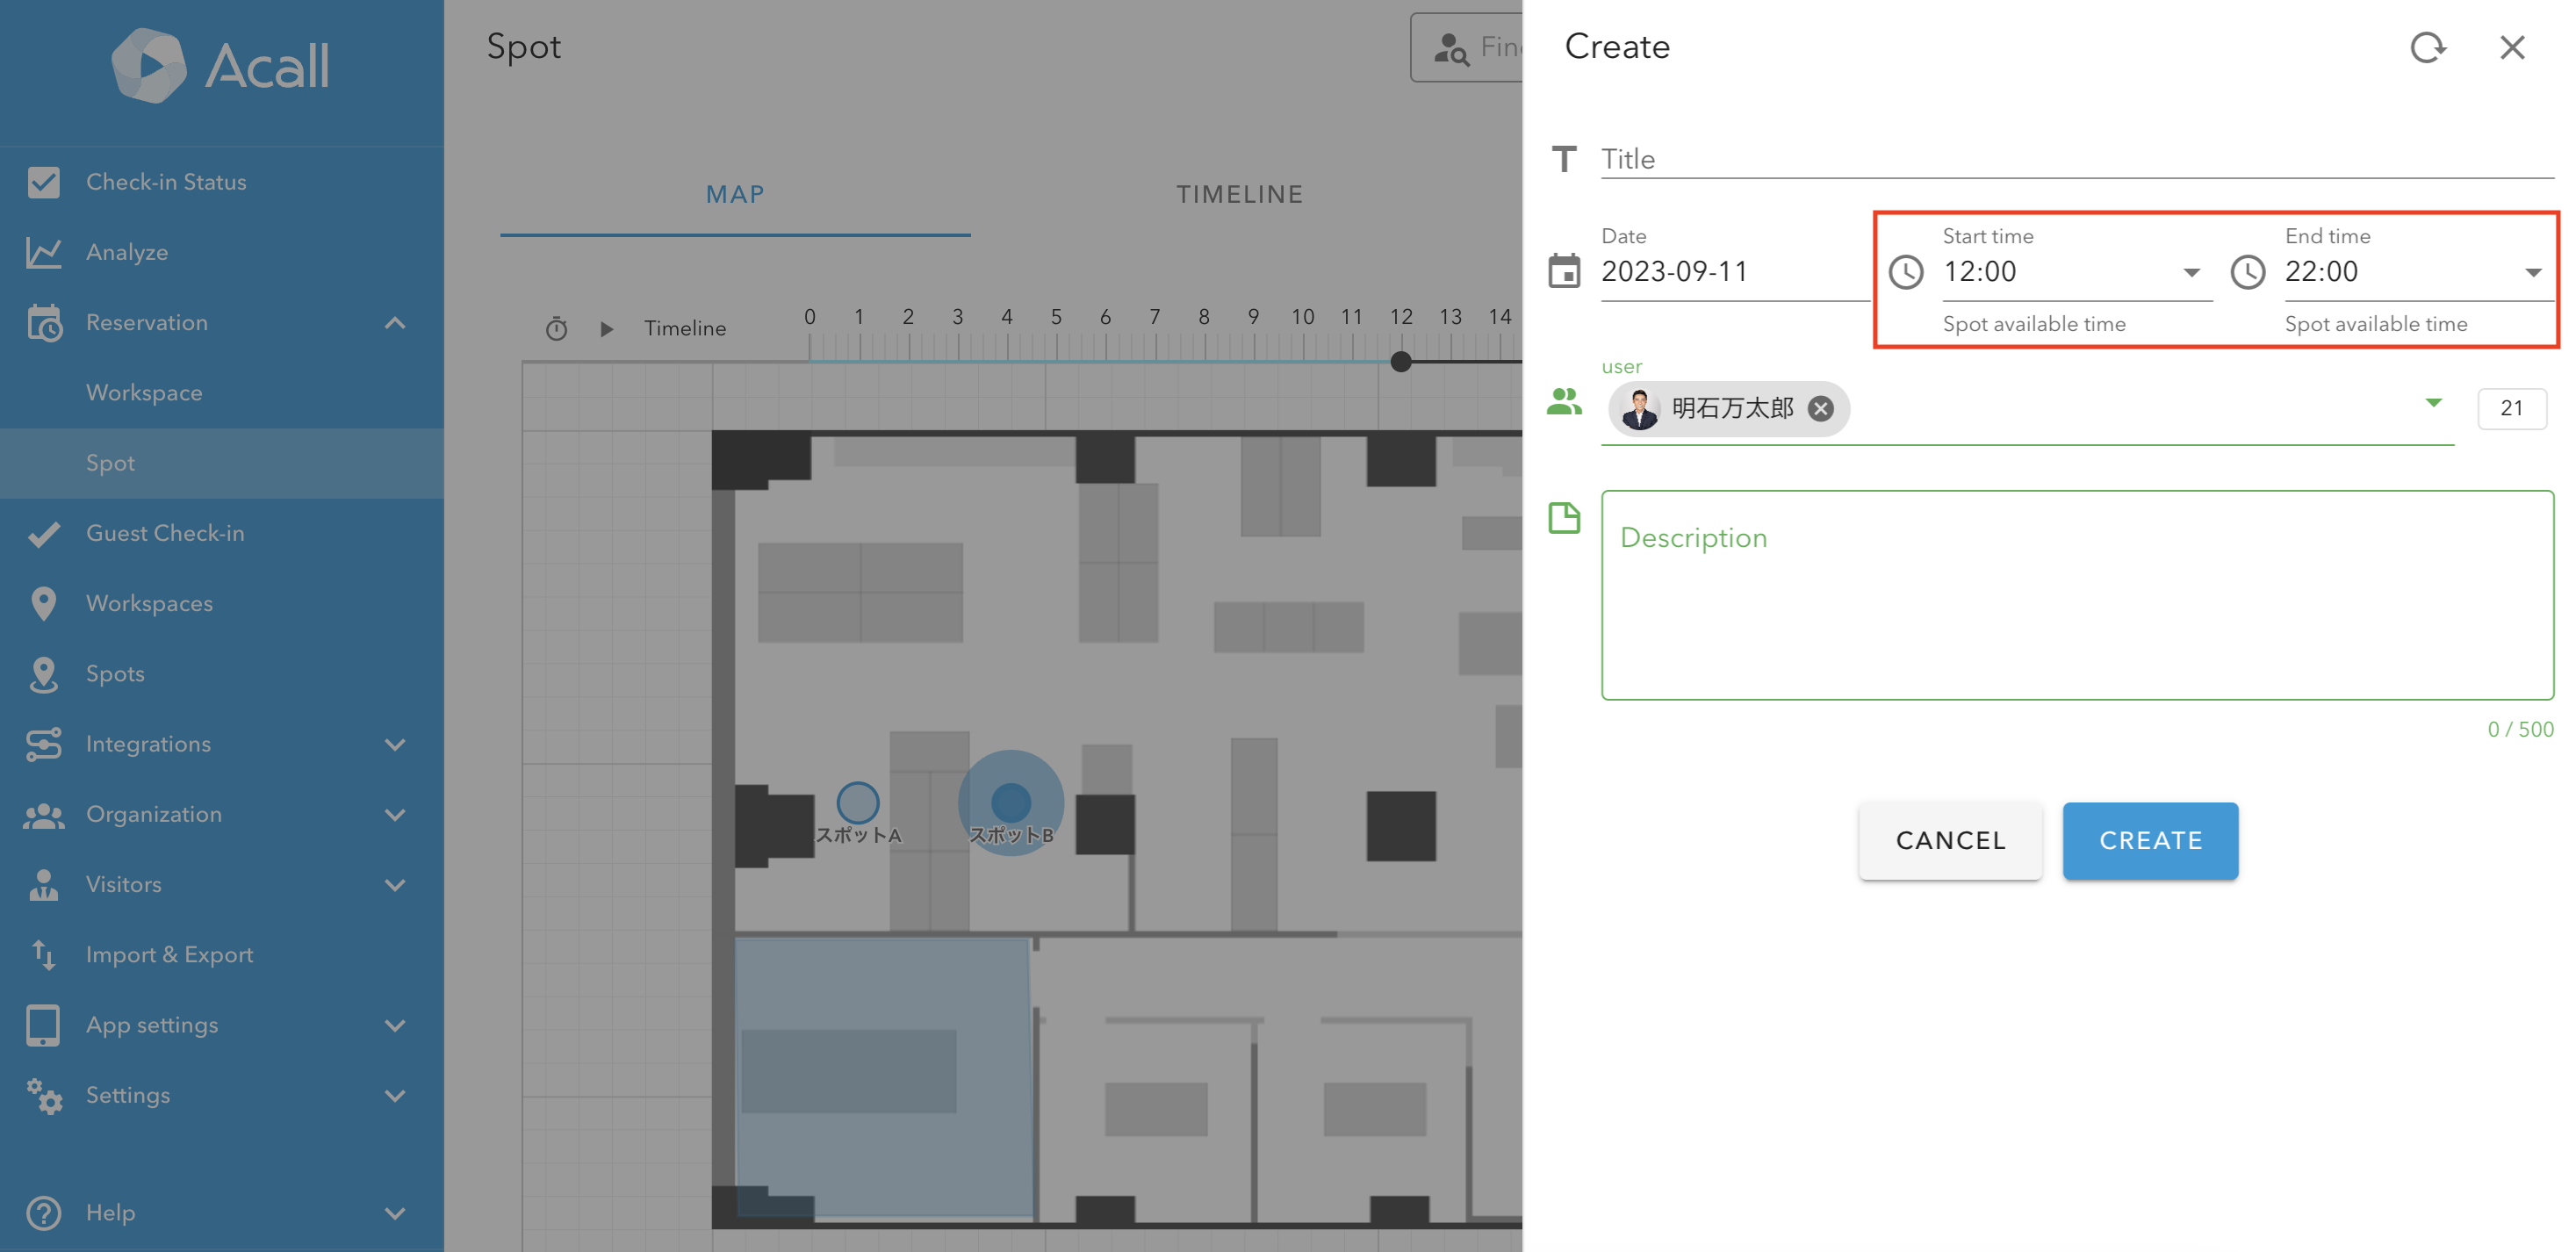2576x1252 pixels.
Task: Open Spot under Reservation
Action: tap(222, 463)
